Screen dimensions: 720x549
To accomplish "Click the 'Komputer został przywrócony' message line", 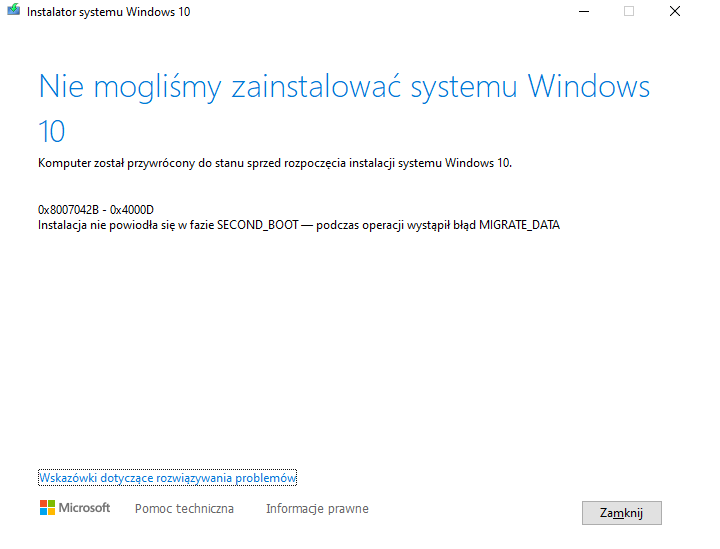I will click(x=275, y=163).
